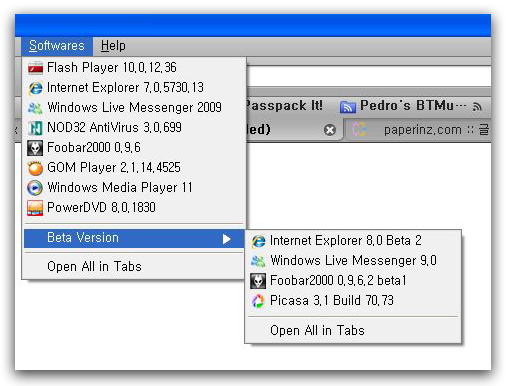Click the GOM Player icon
Screen dimensions: 506x386
[x=35, y=168]
